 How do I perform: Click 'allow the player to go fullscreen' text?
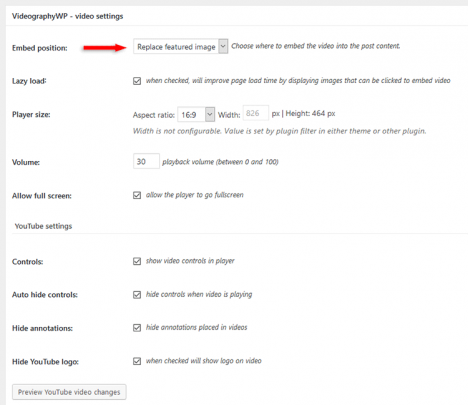[x=195, y=195]
